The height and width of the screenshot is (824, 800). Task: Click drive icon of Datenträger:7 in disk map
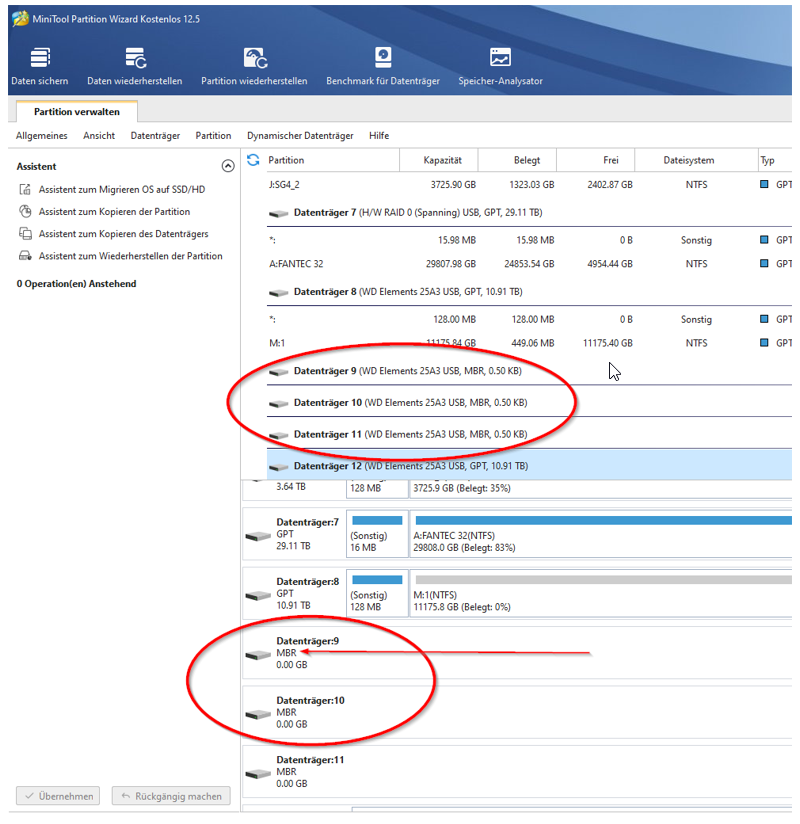pyautogui.click(x=258, y=536)
